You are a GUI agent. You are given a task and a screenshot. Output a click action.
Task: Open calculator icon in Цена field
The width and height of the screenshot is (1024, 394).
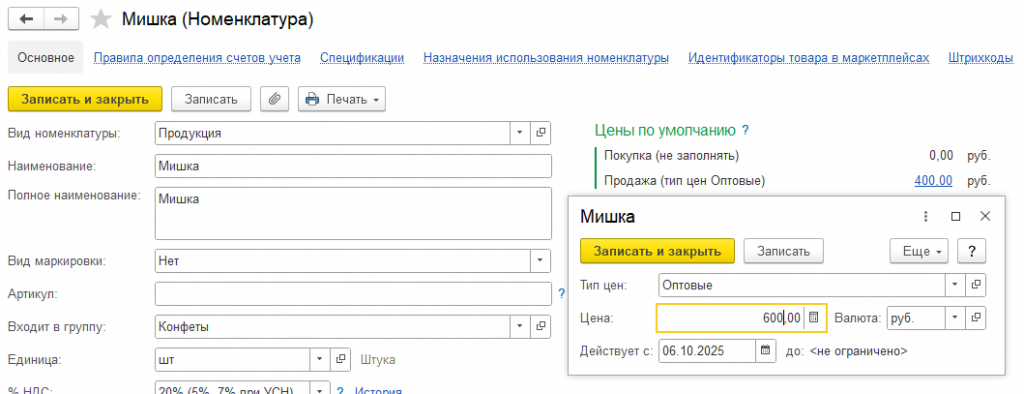(813, 318)
